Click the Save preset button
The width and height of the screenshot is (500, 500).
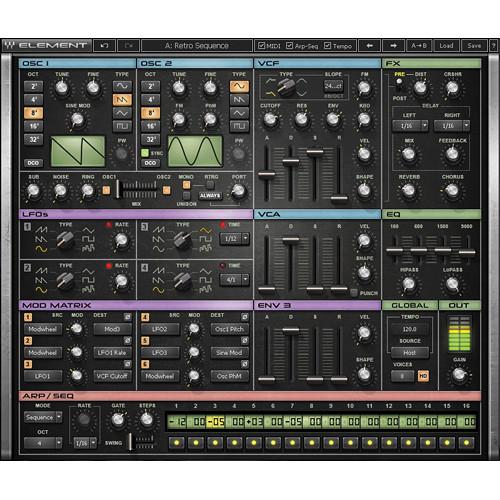tap(474, 45)
